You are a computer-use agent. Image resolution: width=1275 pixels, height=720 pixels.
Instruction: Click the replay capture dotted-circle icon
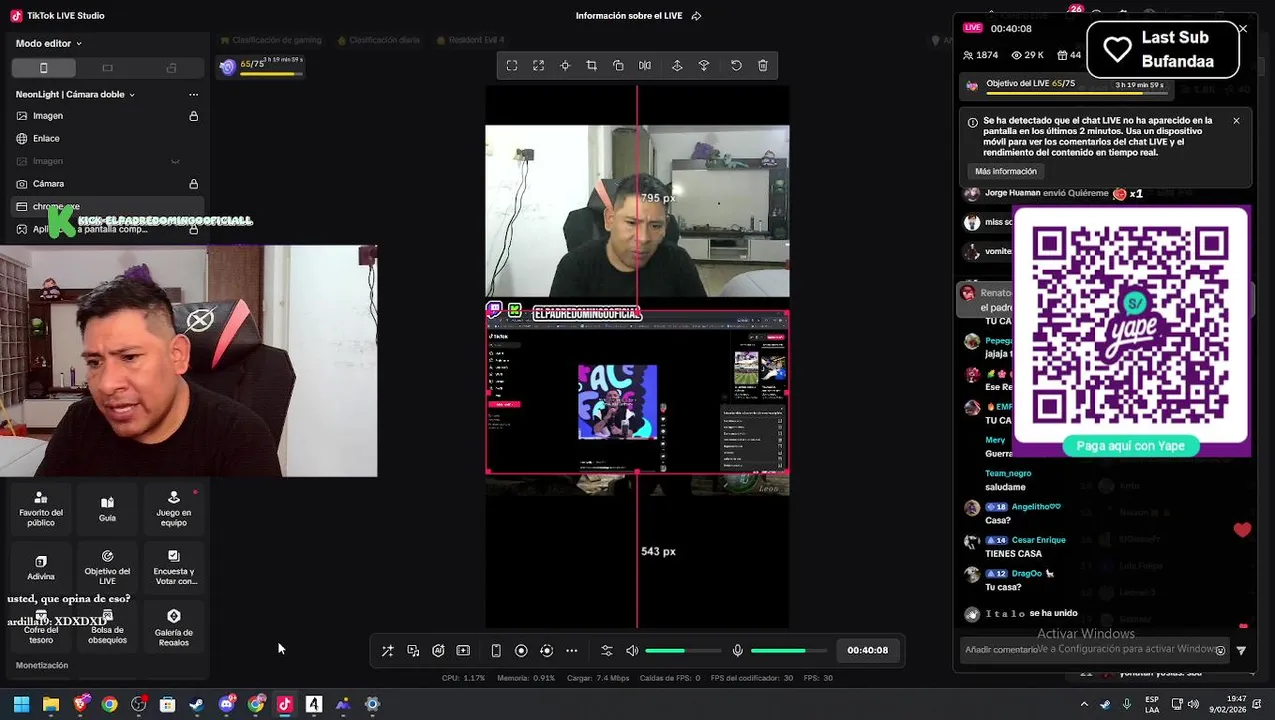coord(546,650)
